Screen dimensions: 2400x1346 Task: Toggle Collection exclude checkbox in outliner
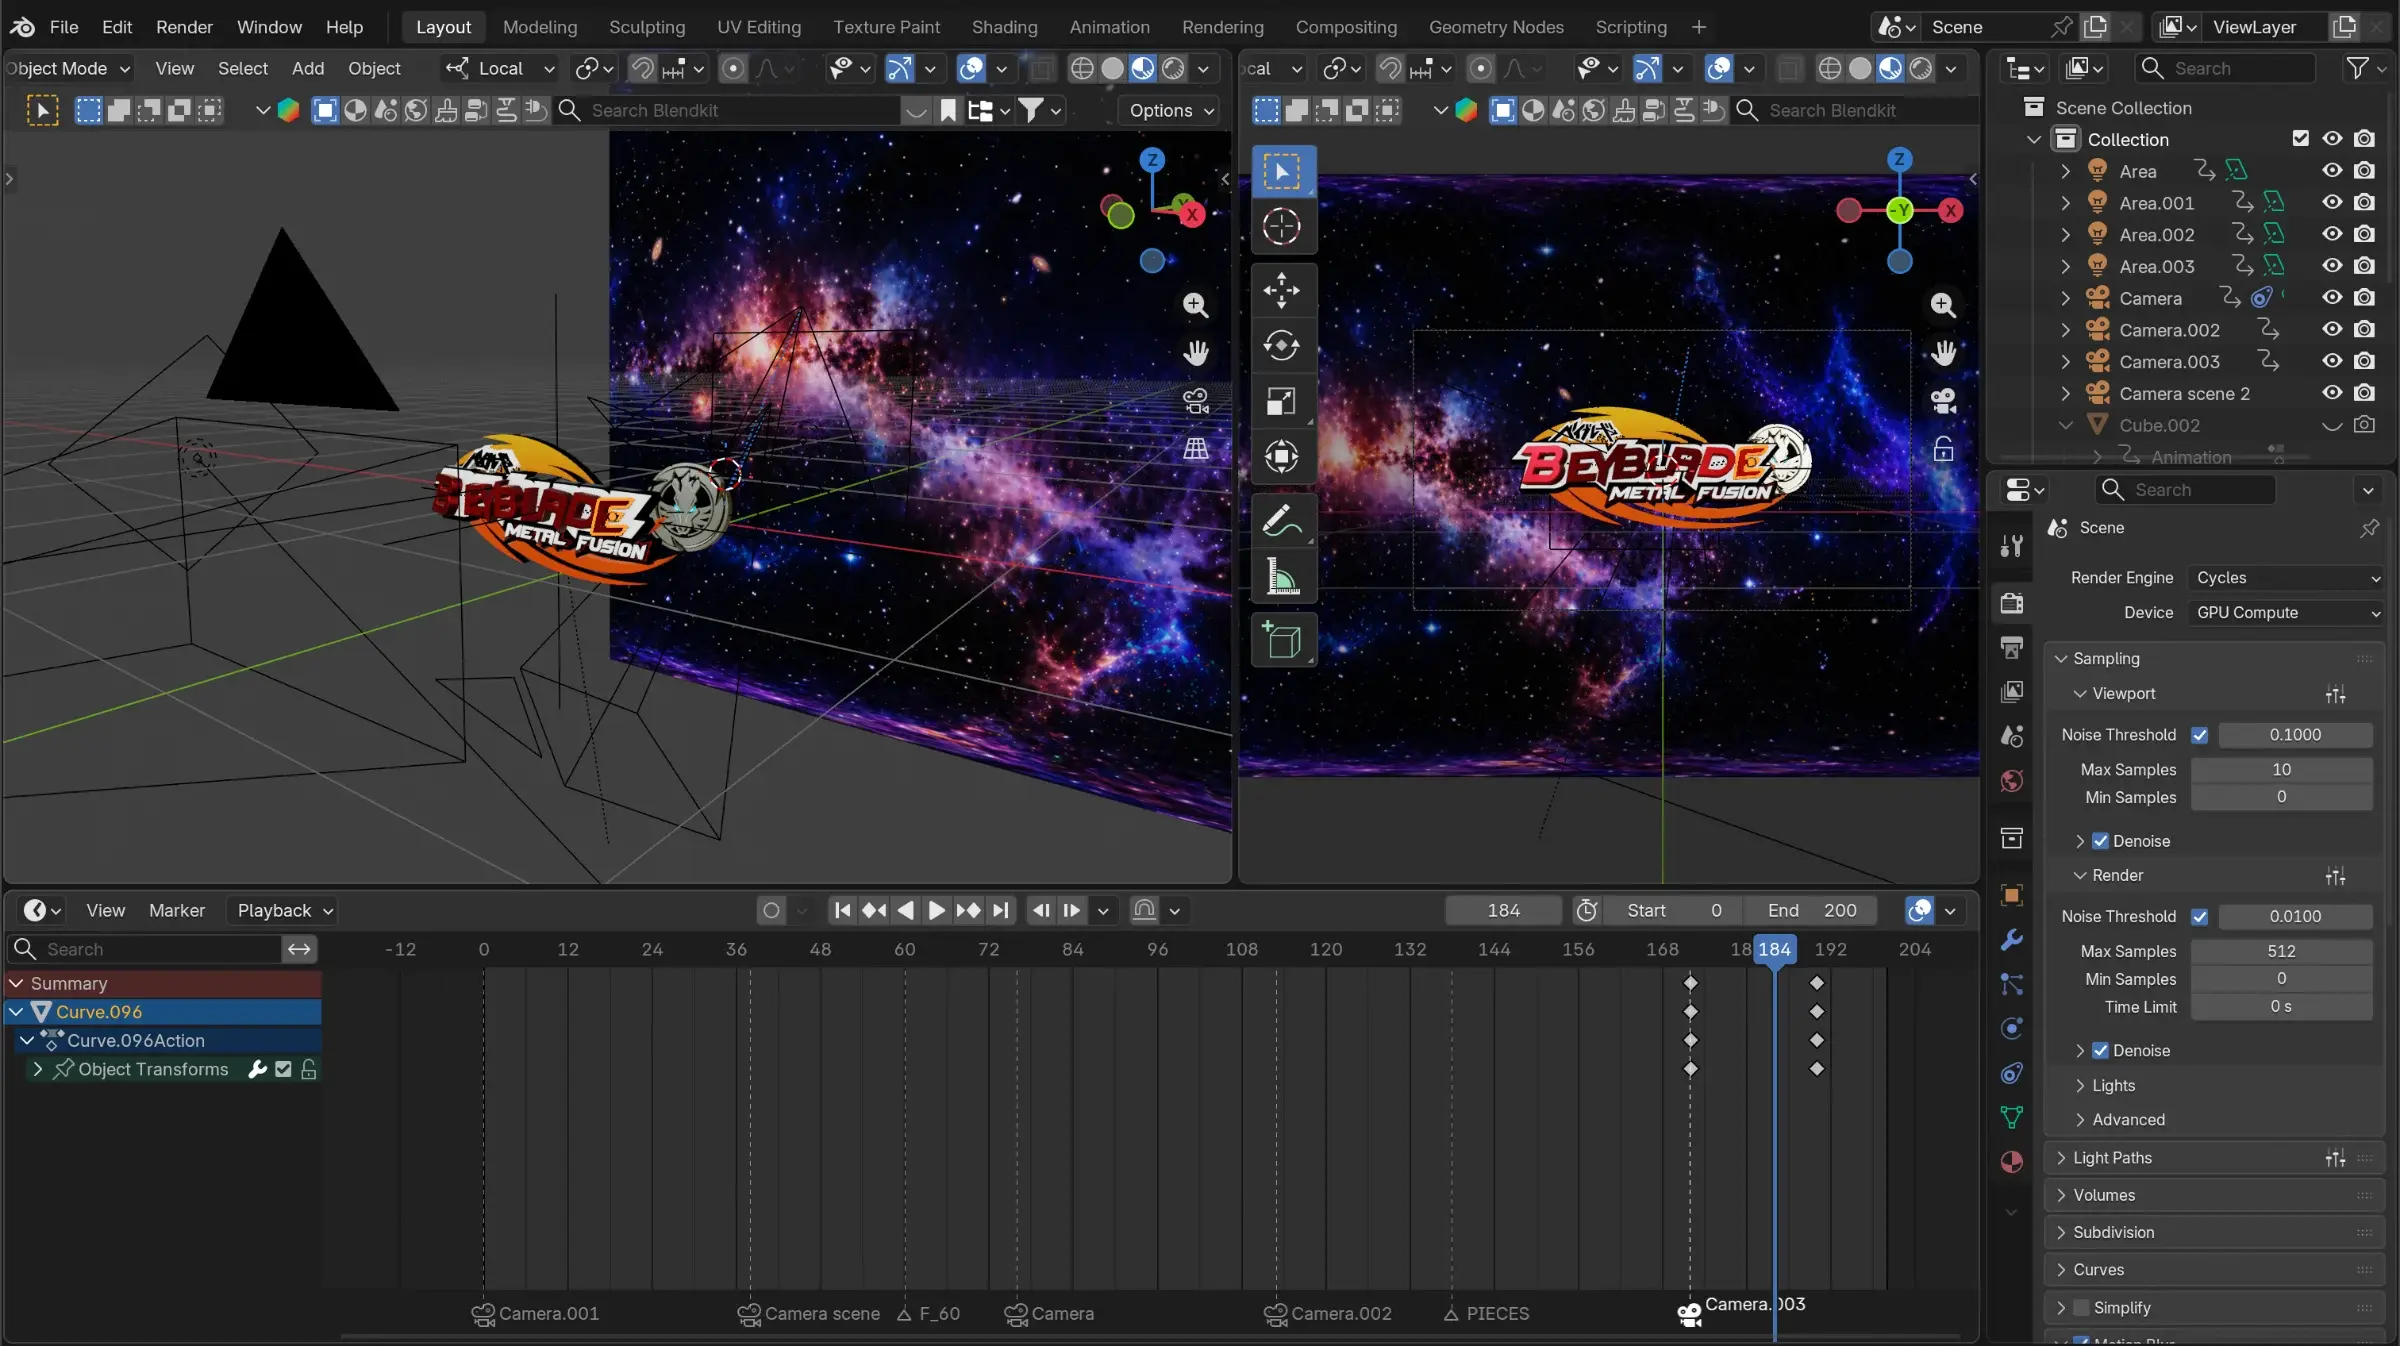2300,139
